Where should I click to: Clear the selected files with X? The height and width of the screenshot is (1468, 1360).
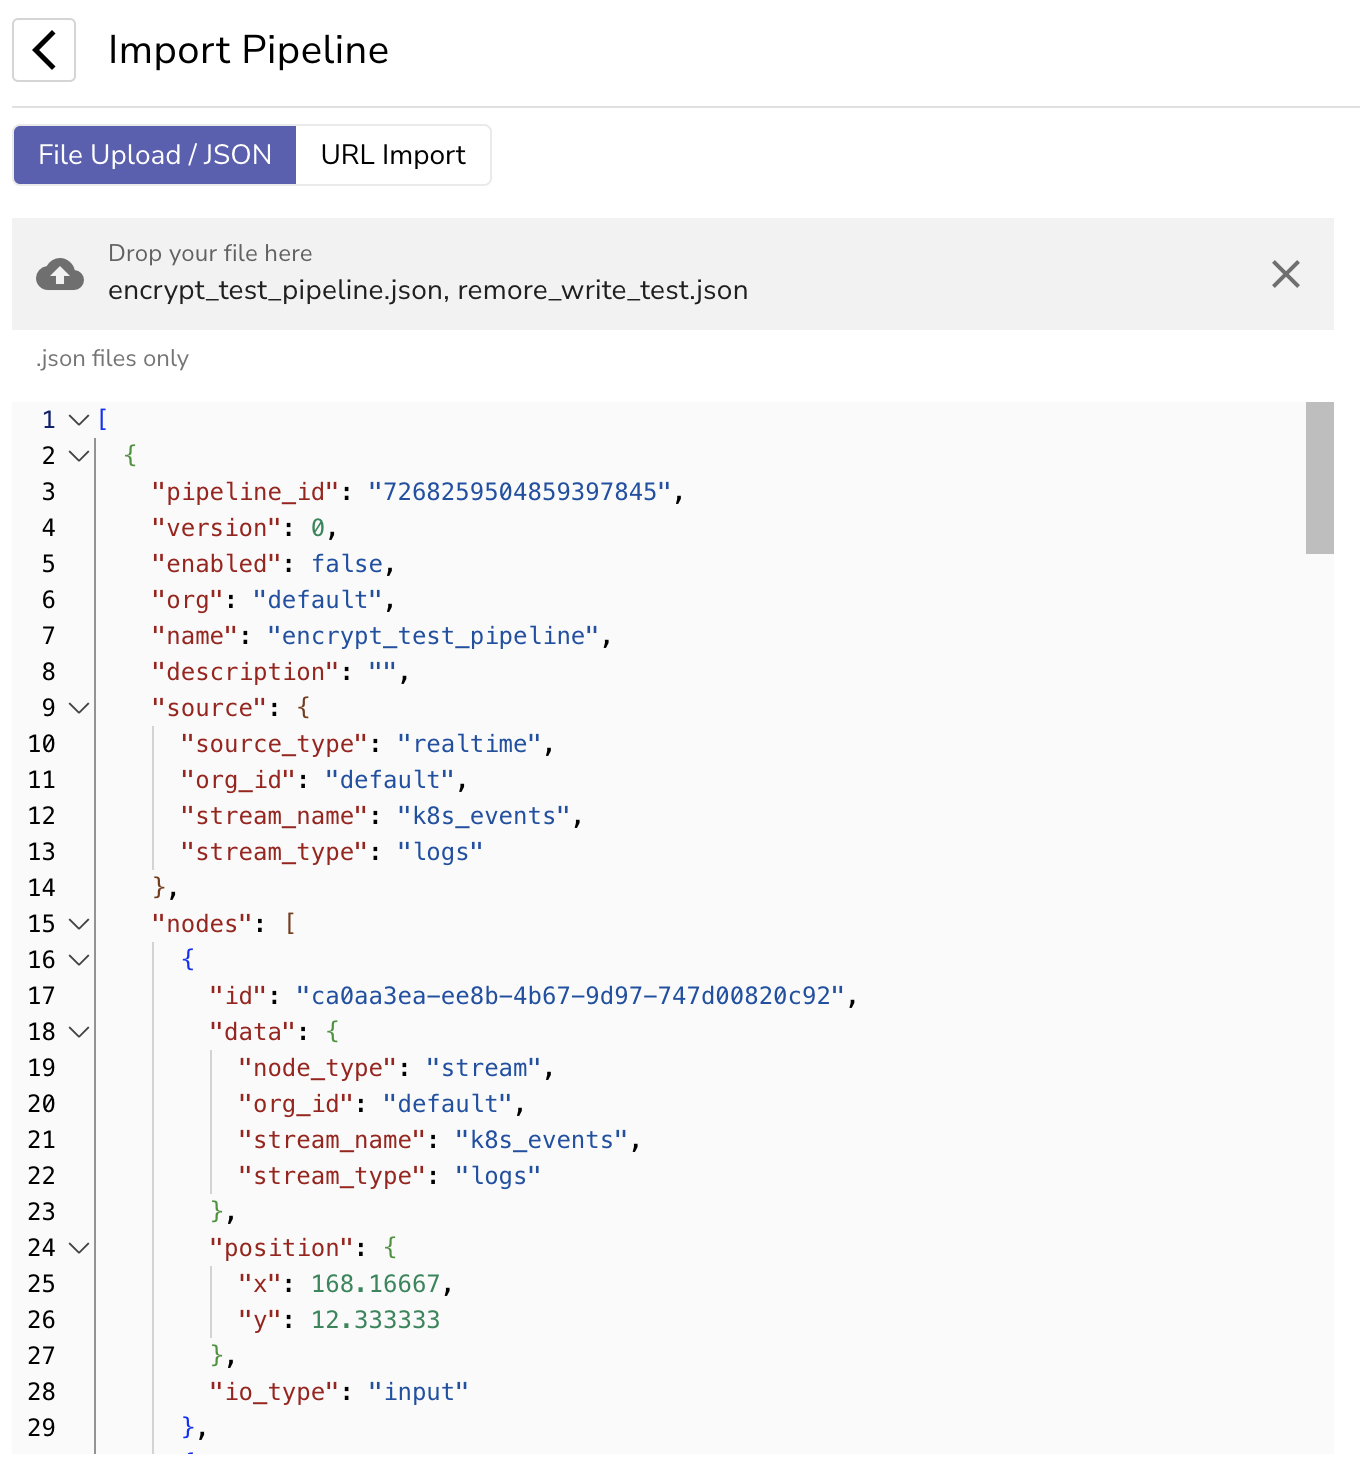coord(1285,274)
